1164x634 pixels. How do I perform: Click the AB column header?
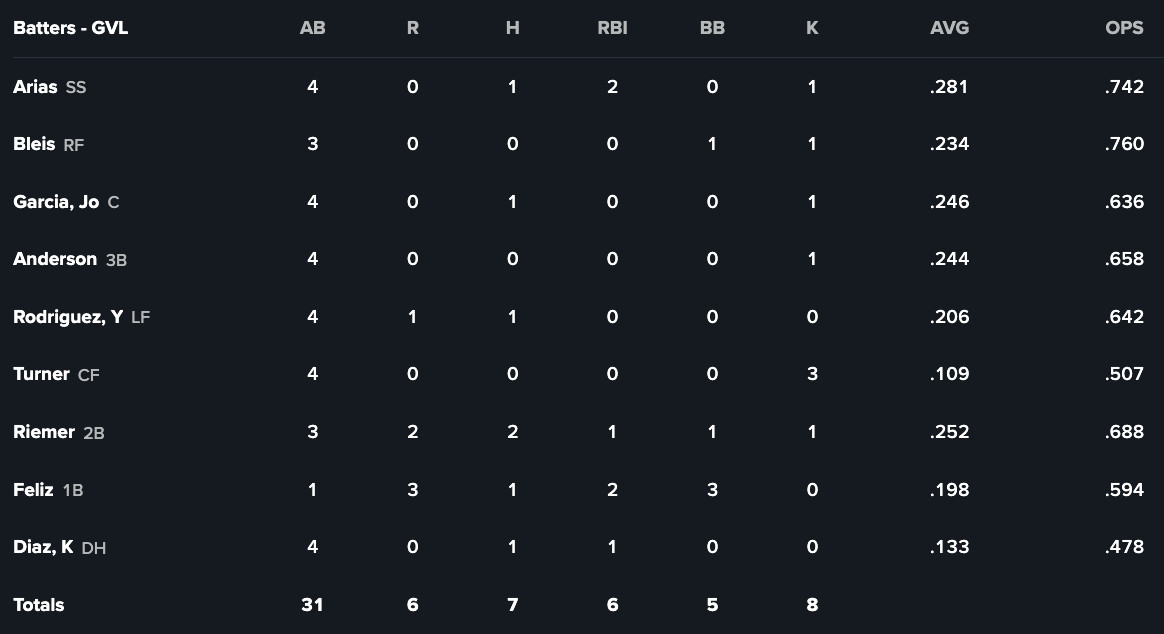point(312,28)
